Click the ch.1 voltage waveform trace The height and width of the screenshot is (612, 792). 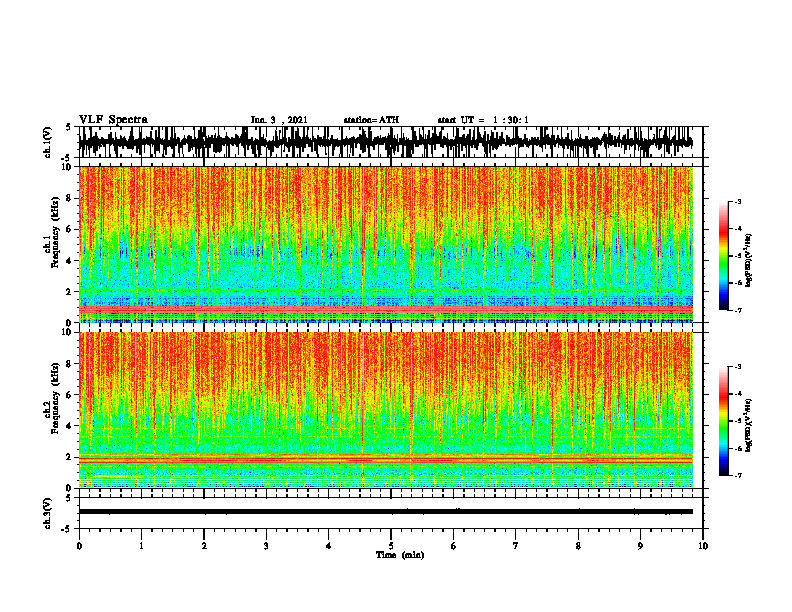pos(385,142)
